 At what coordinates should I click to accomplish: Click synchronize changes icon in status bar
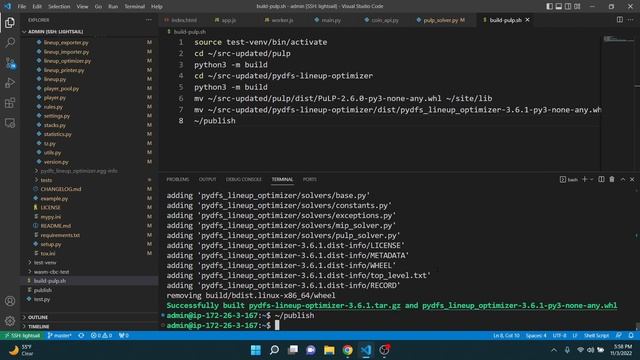point(81,336)
